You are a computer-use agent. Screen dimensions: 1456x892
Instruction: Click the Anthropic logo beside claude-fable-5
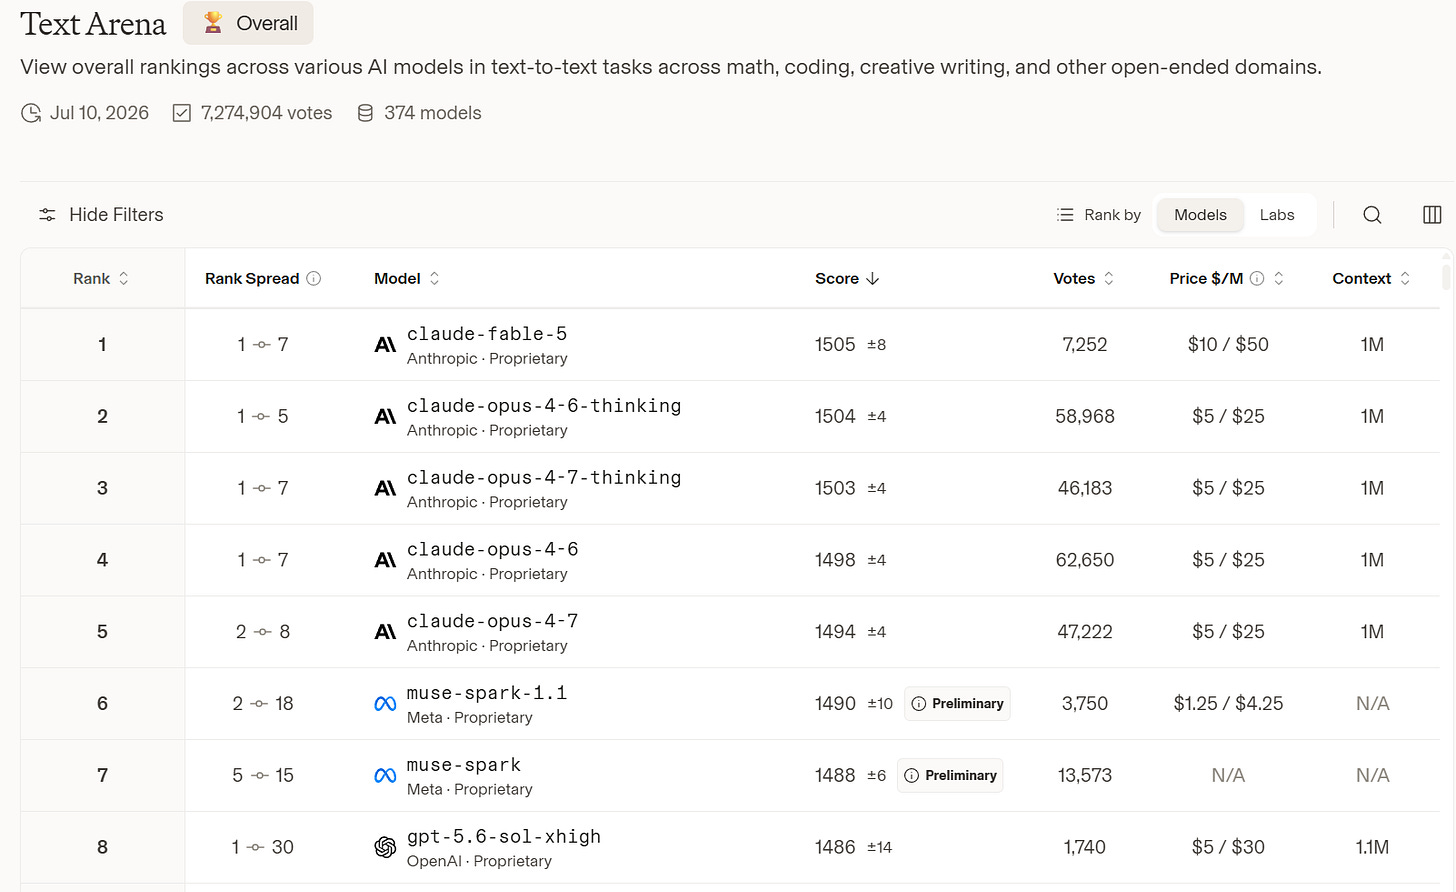point(385,345)
